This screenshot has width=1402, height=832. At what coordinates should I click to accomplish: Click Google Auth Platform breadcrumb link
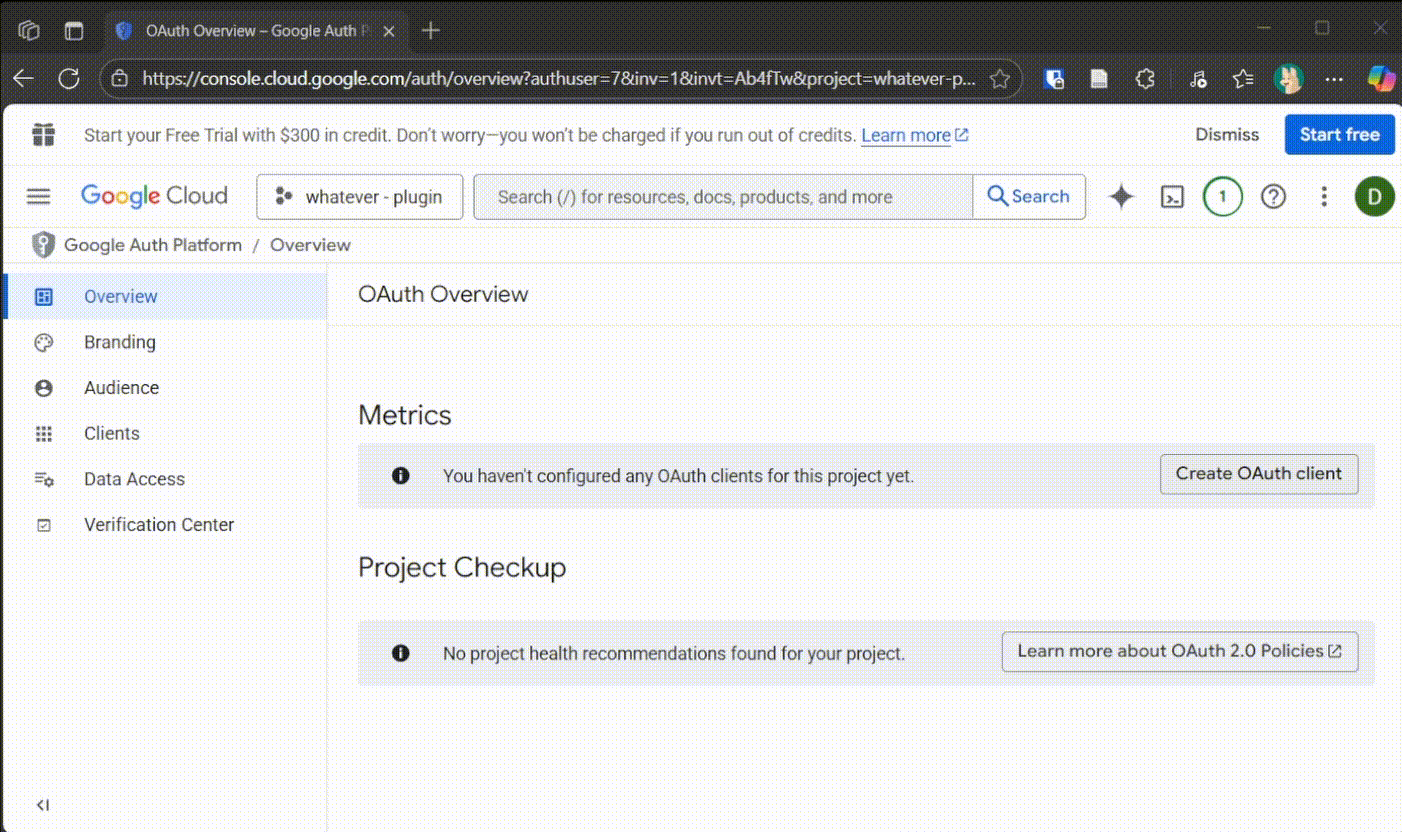(x=153, y=245)
